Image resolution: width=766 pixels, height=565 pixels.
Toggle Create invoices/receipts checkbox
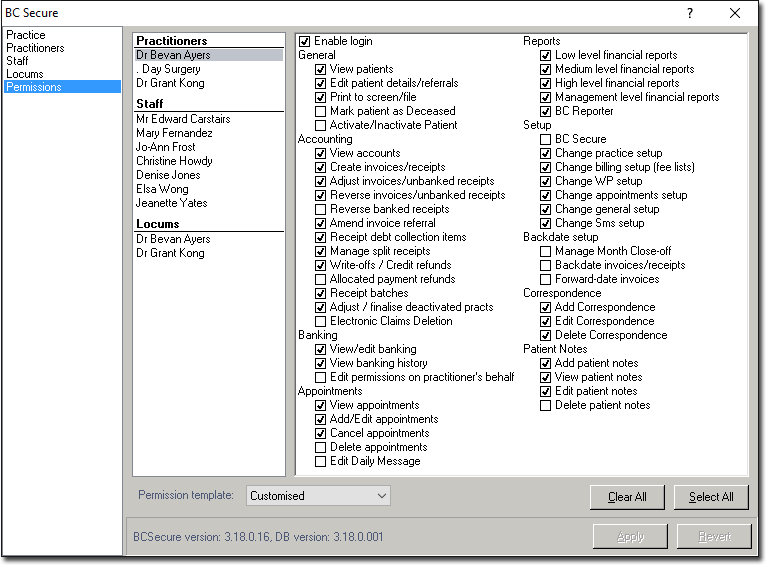320,167
